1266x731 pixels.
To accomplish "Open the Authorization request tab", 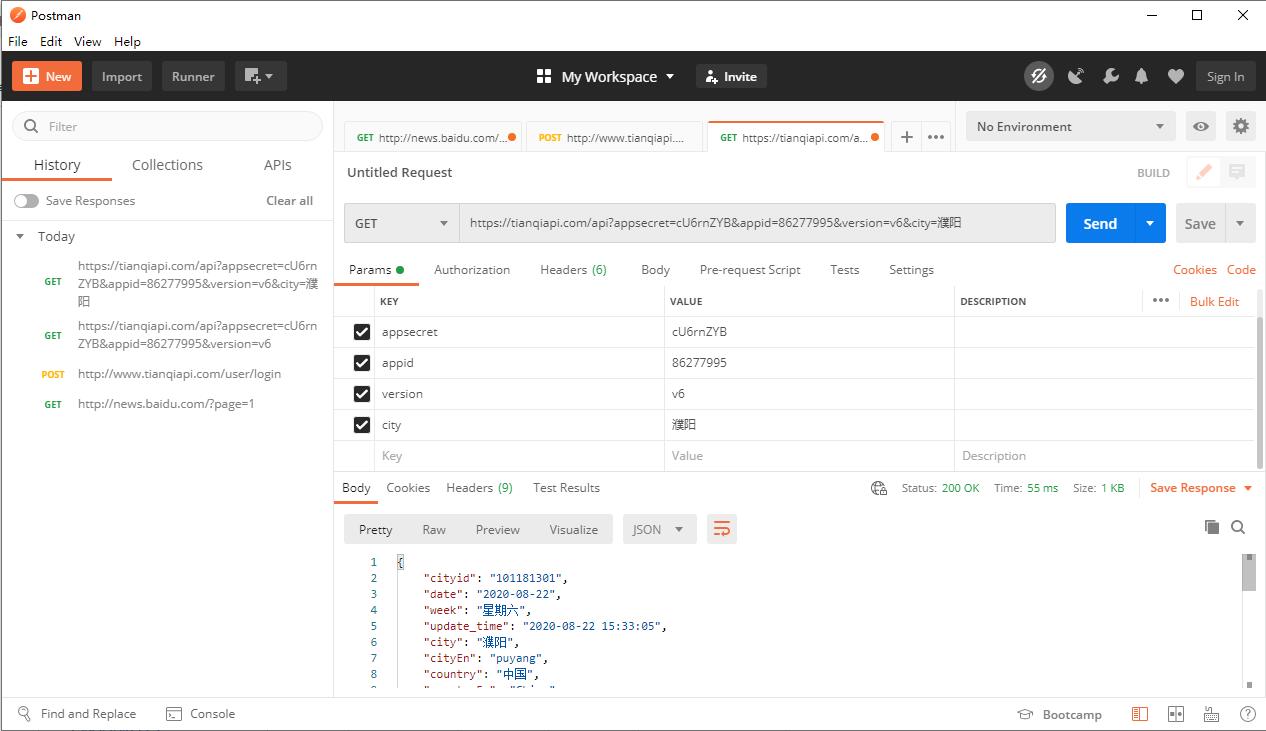I will 472,270.
